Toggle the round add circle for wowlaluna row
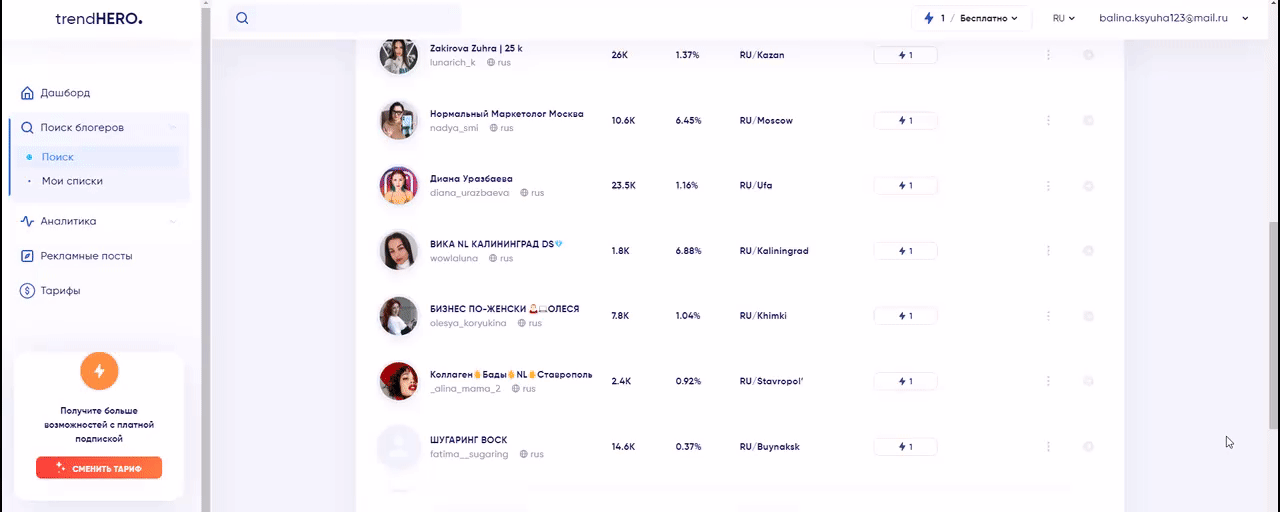The height and width of the screenshot is (512, 1280). pos(1088,251)
